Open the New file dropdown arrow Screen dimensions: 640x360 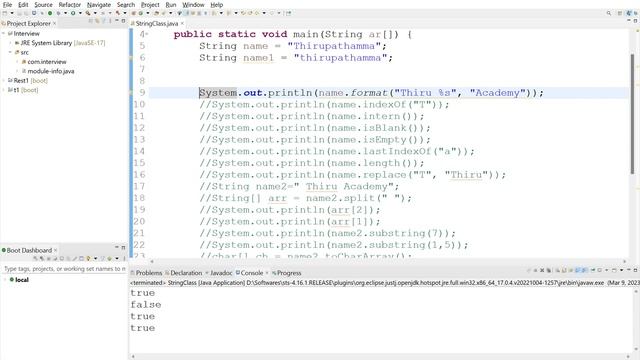[12, 13]
